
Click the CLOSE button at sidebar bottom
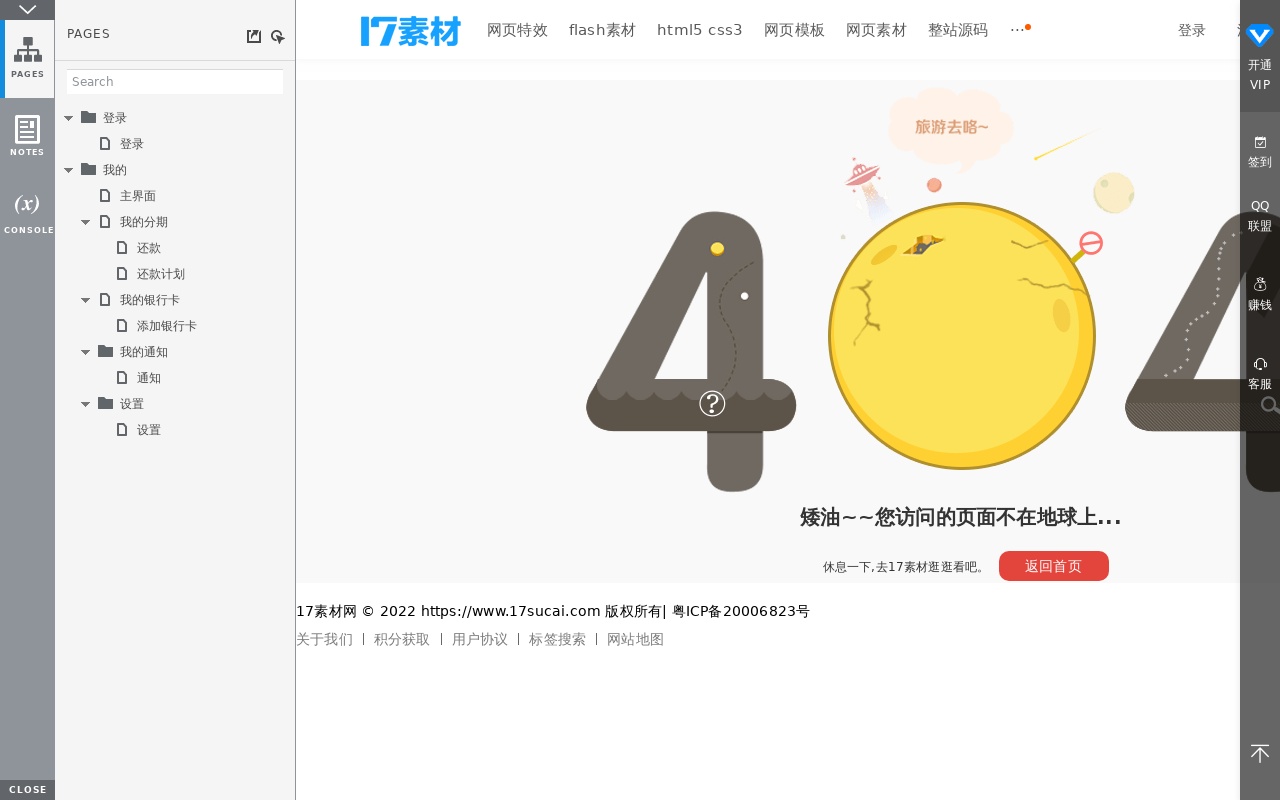coord(27,790)
